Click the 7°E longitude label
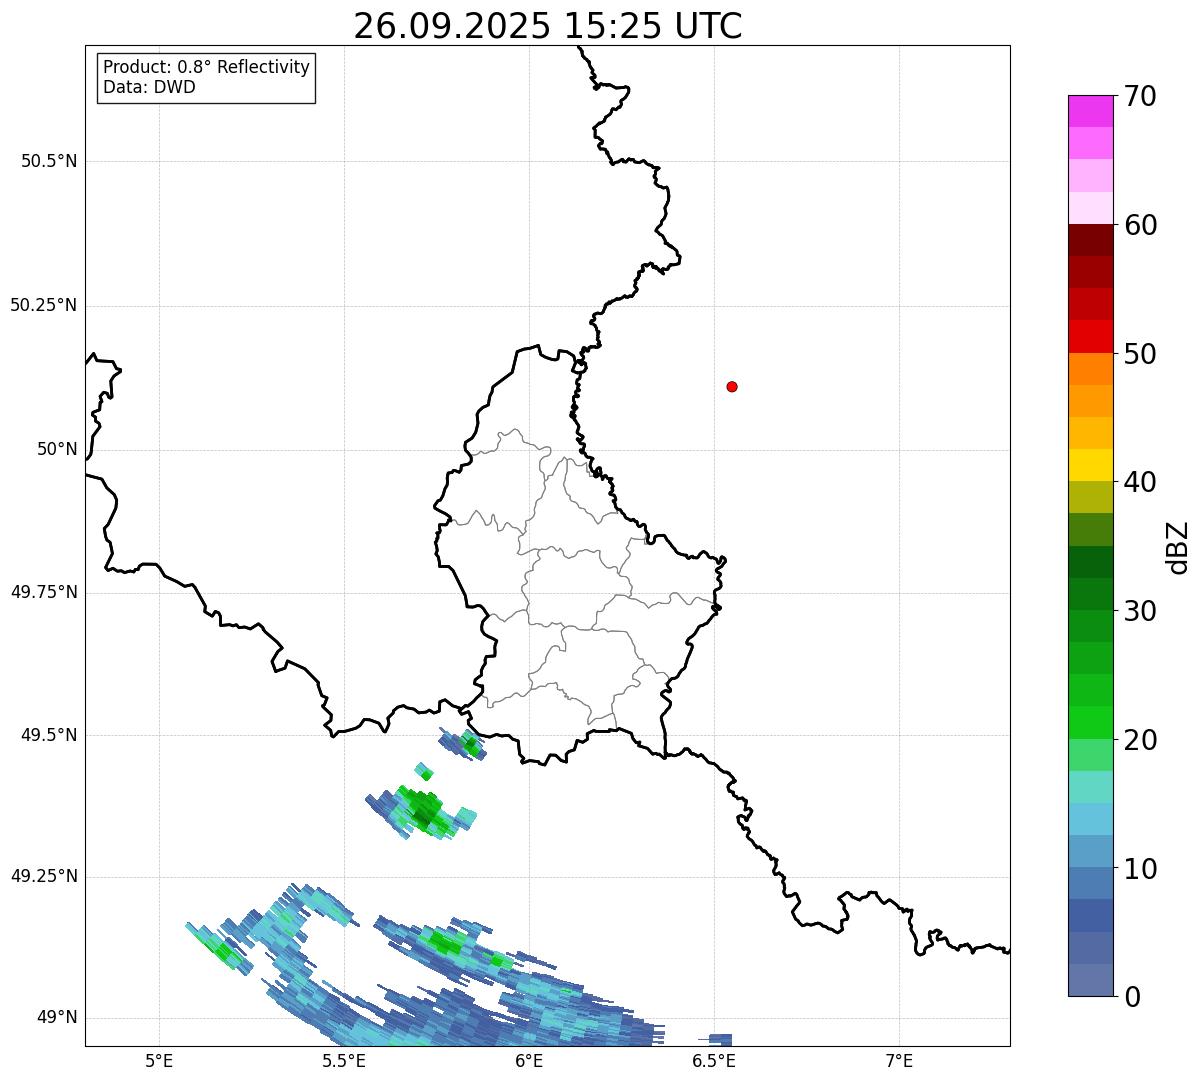Screen dimensions: 1202x1081 coord(899,1060)
